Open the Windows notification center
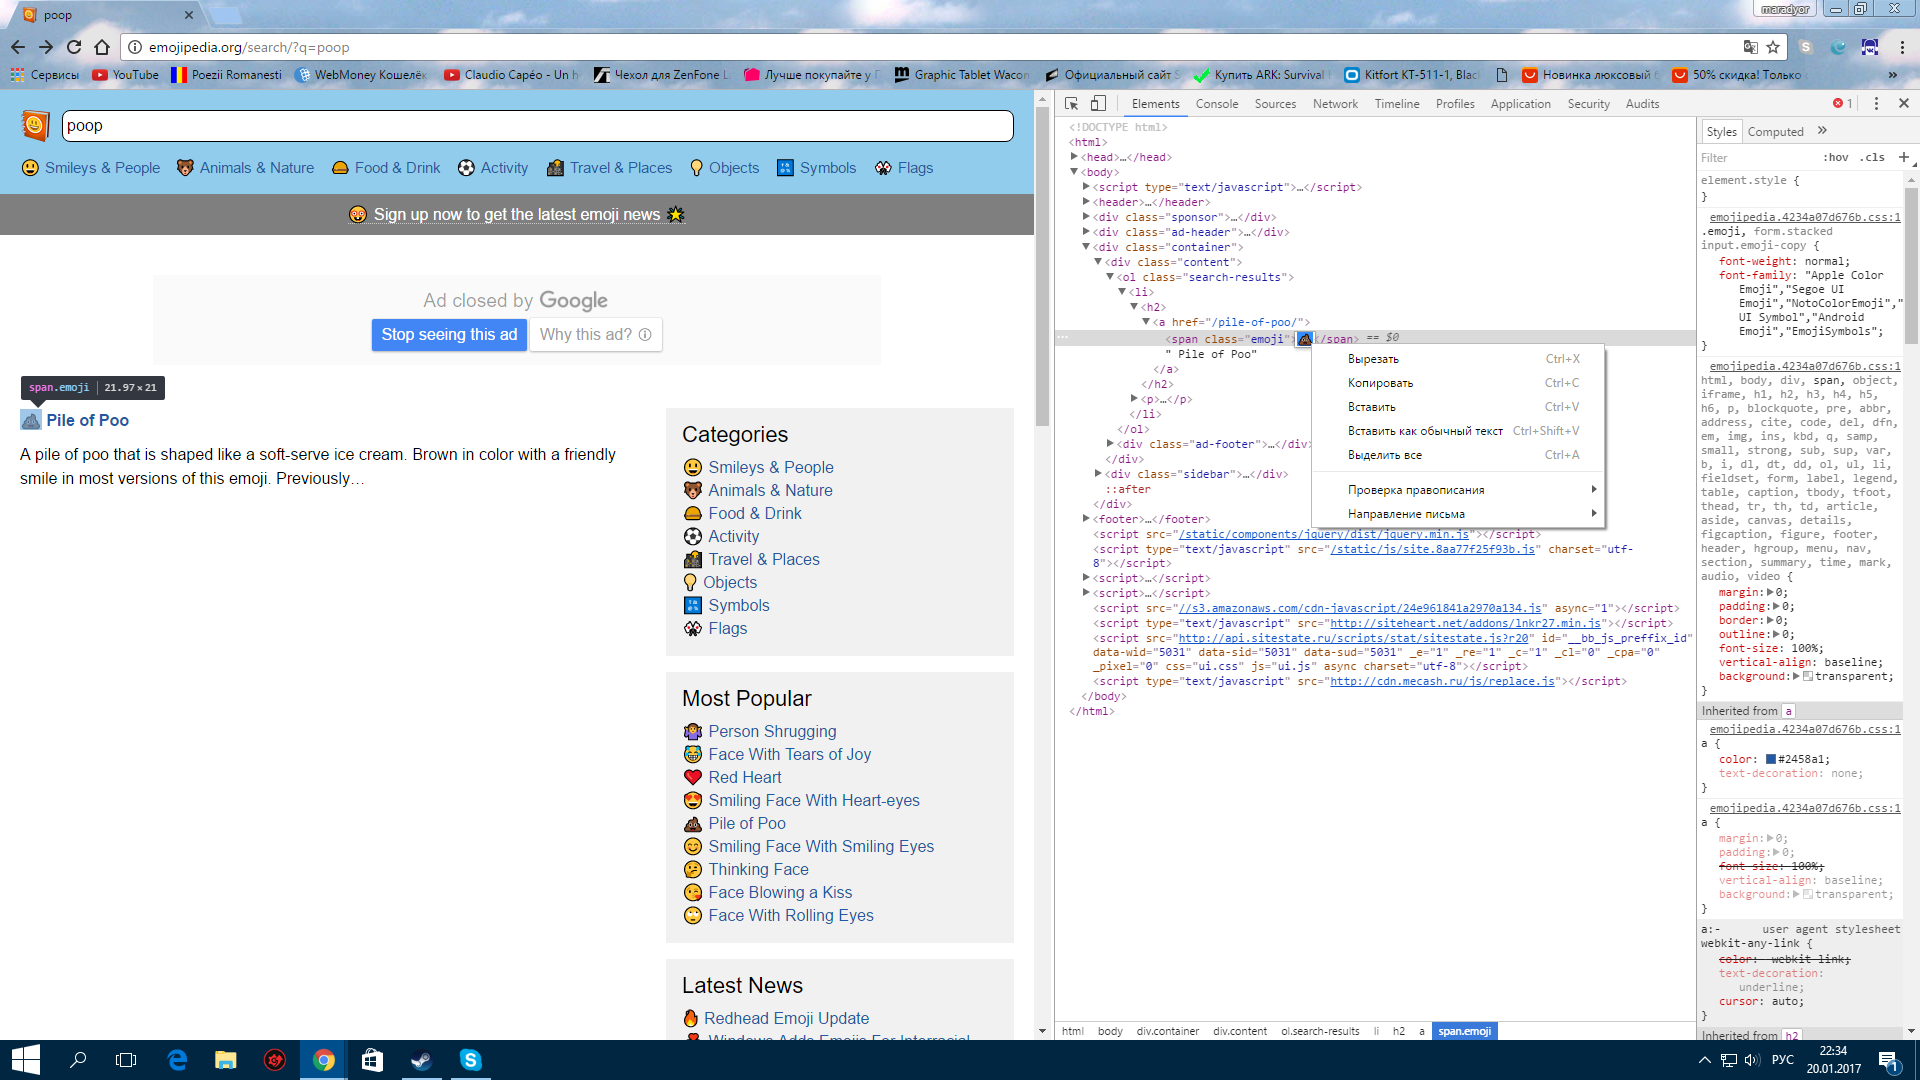 [1888, 1060]
